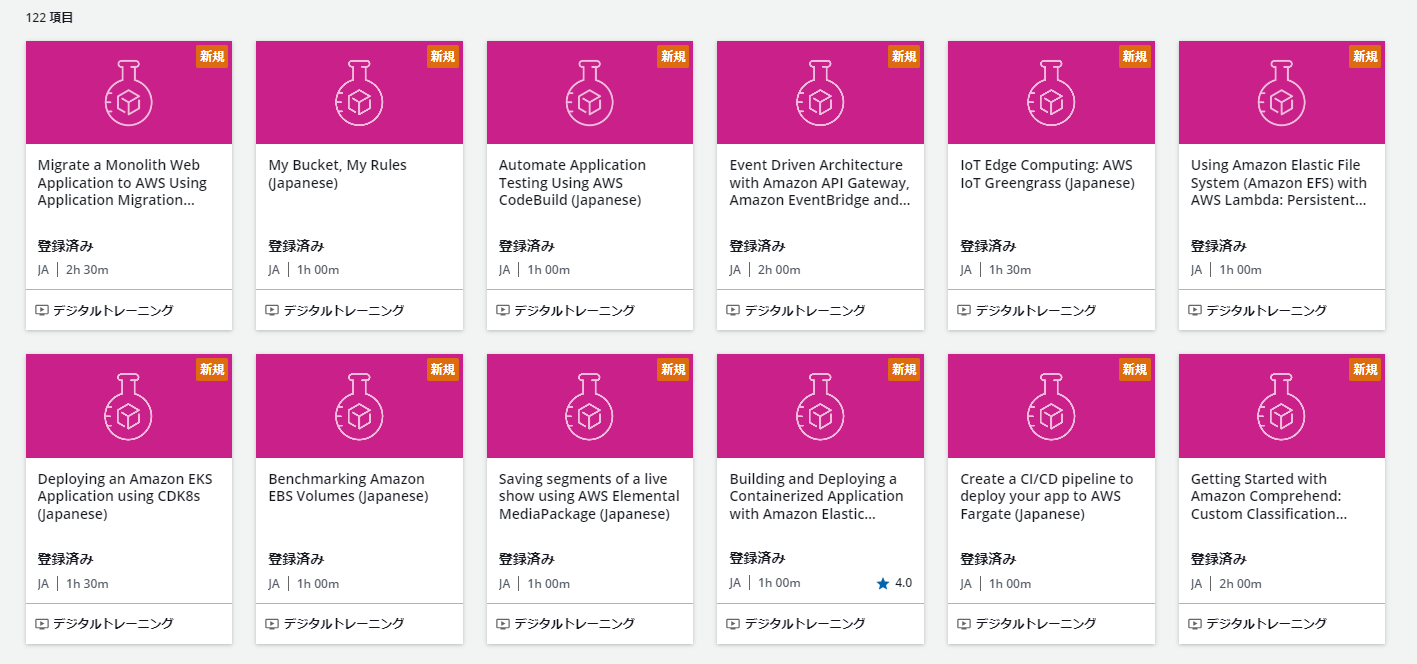This screenshot has height=664, width=1417.
Task: Click flask icon on Benchmarking Amazon EBS card
Action: click(359, 406)
